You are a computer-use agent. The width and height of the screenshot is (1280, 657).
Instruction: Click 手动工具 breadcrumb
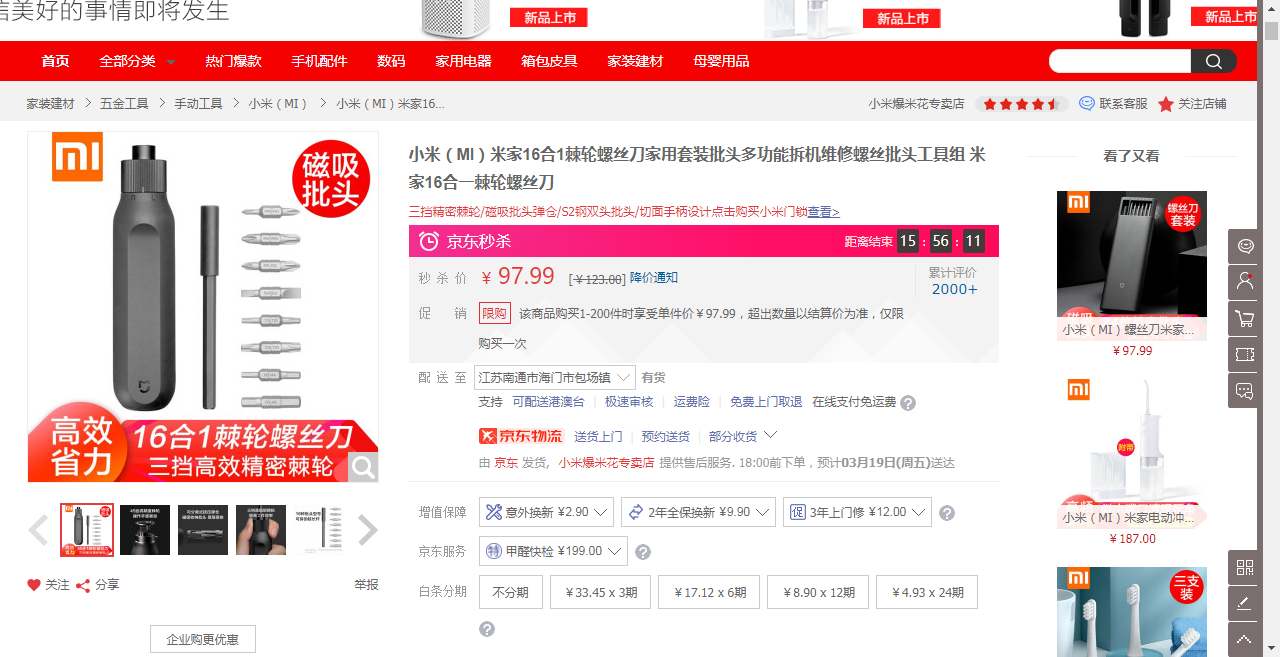[x=198, y=104]
